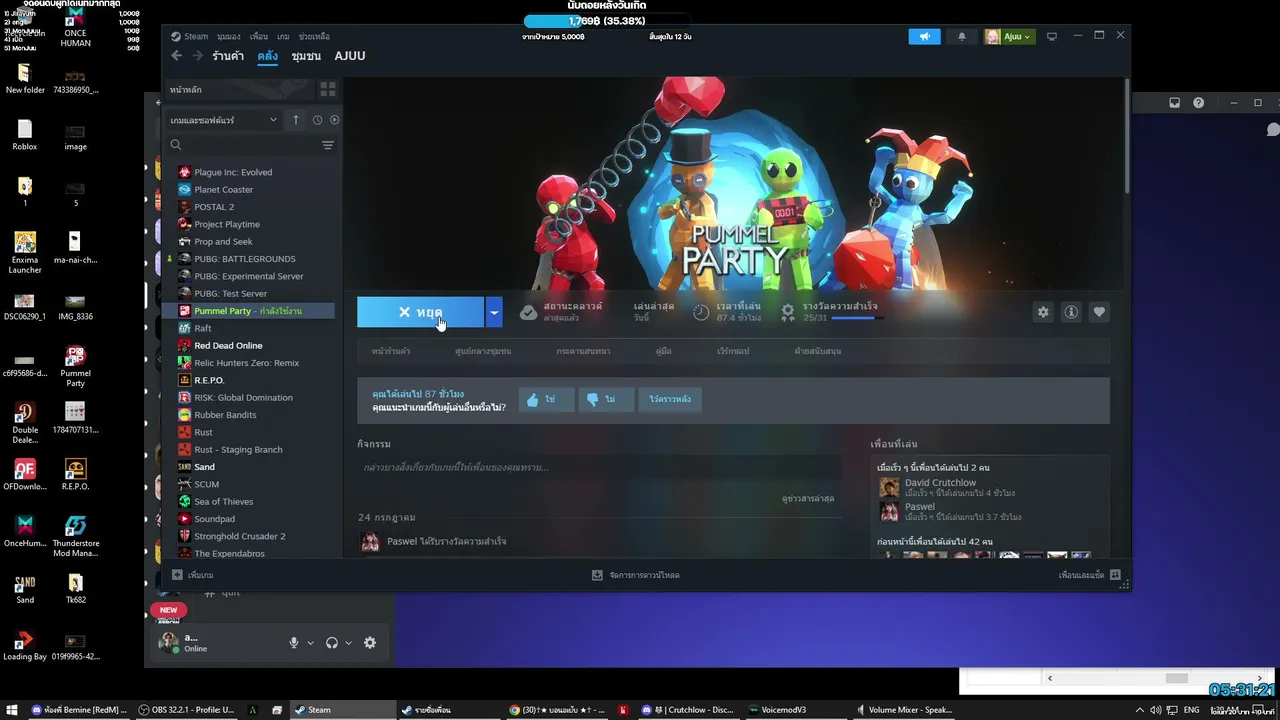Deafen headphones in Discord user panel
The image size is (1280, 720).
click(x=332, y=643)
